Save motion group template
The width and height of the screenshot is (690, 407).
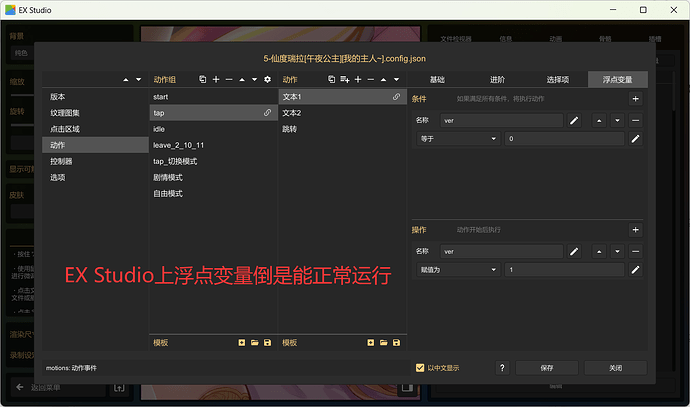267,342
